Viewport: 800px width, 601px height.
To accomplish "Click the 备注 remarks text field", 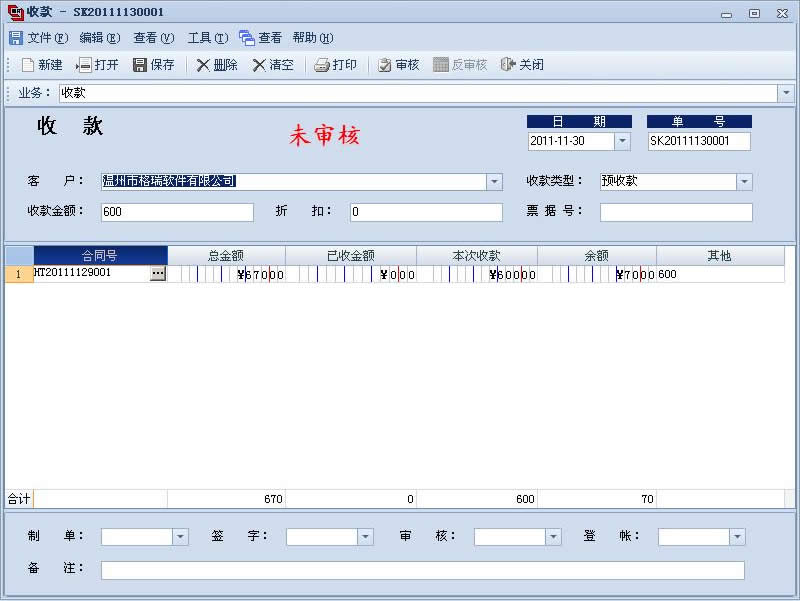I will [x=422, y=570].
